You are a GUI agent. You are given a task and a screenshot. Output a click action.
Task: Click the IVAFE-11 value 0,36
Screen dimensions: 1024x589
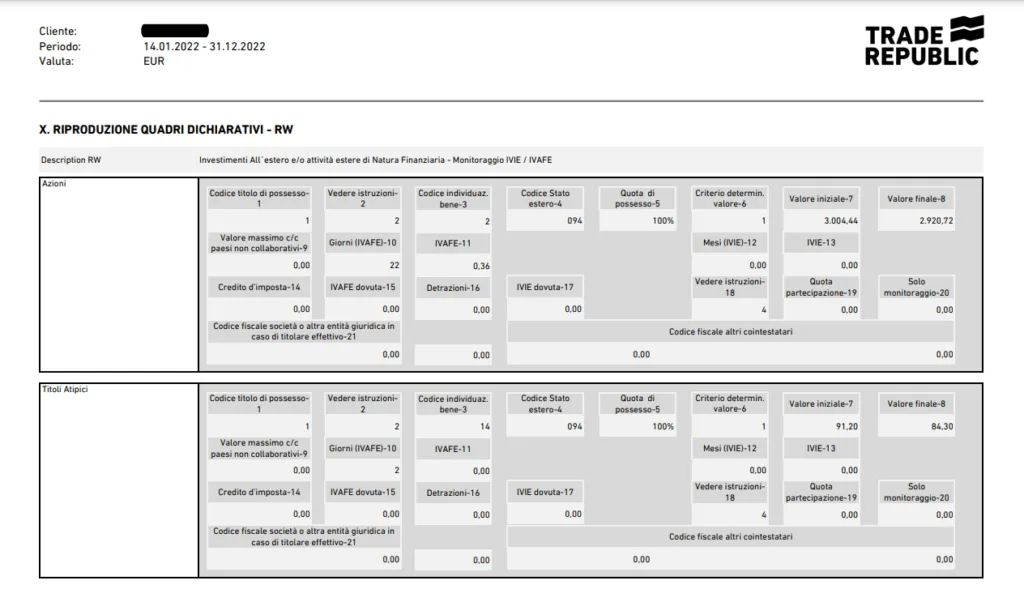point(481,266)
